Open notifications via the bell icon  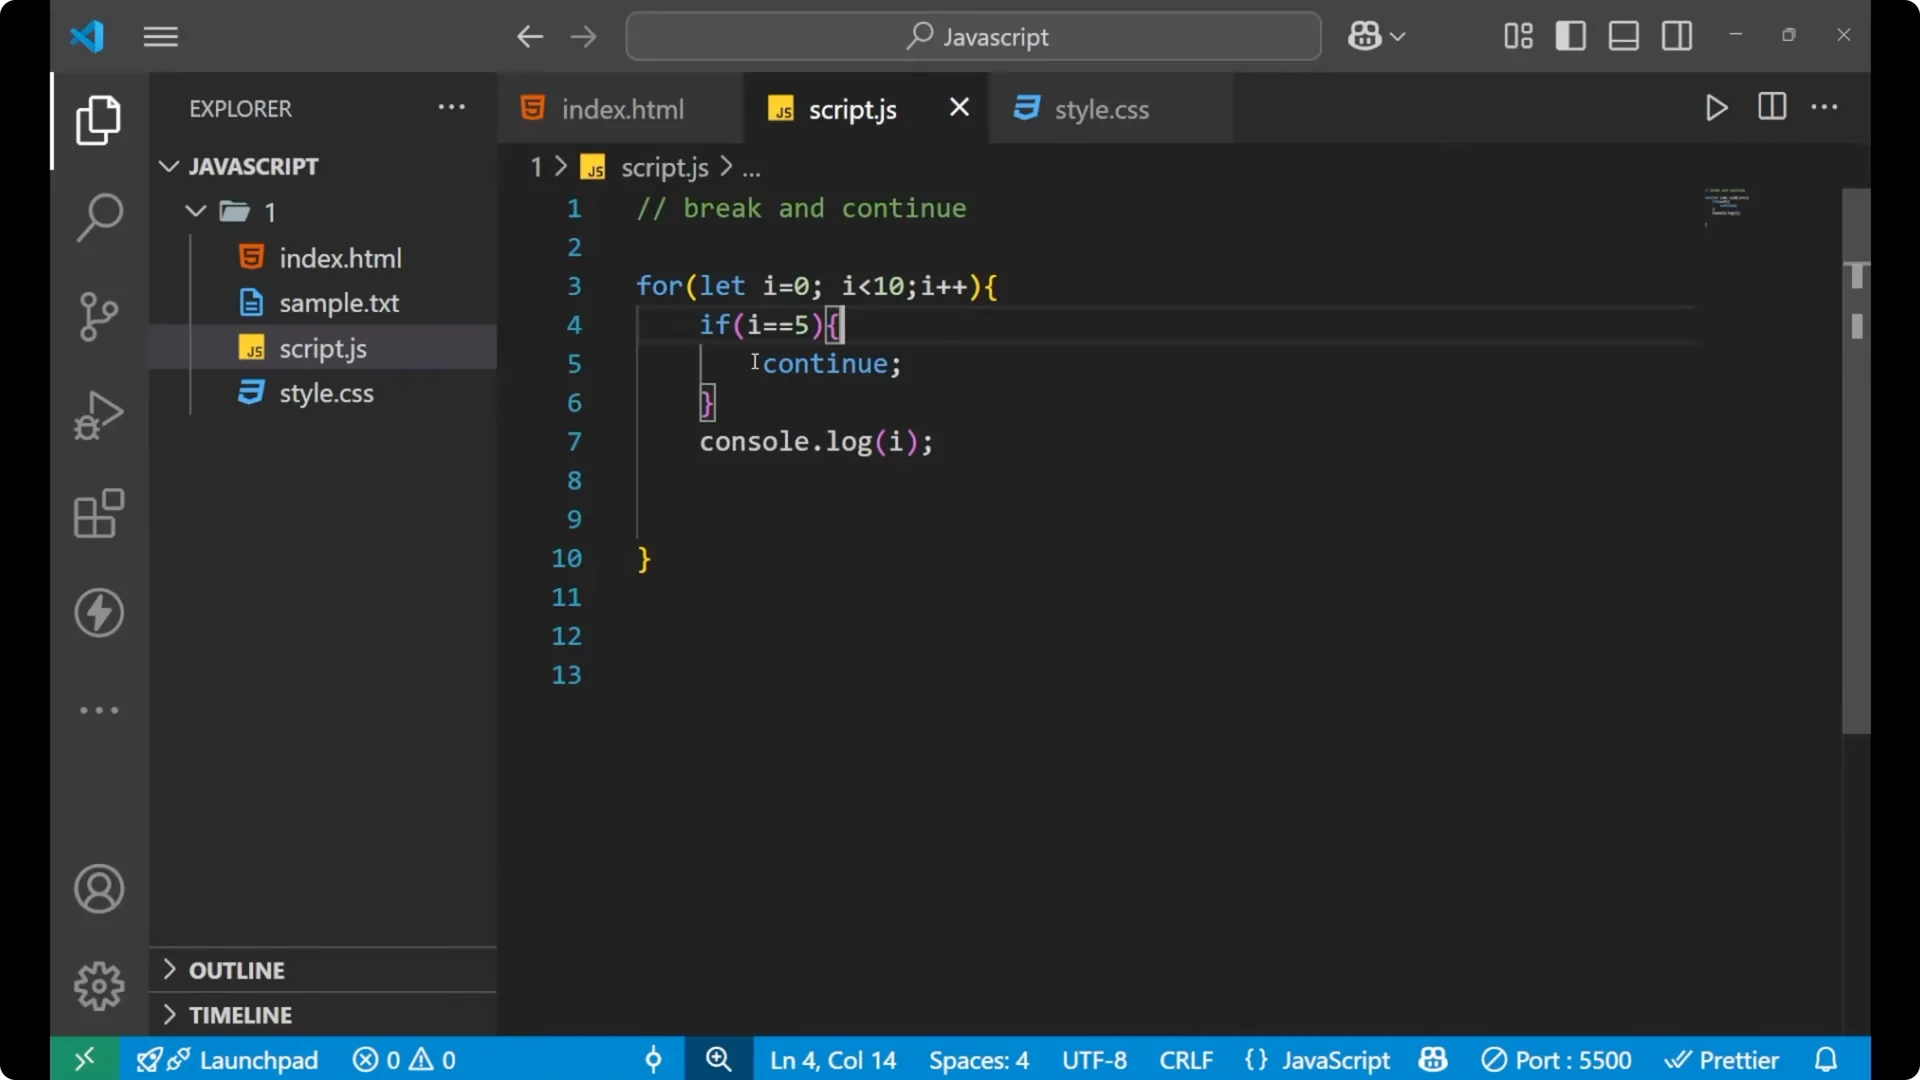[1826, 1059]
